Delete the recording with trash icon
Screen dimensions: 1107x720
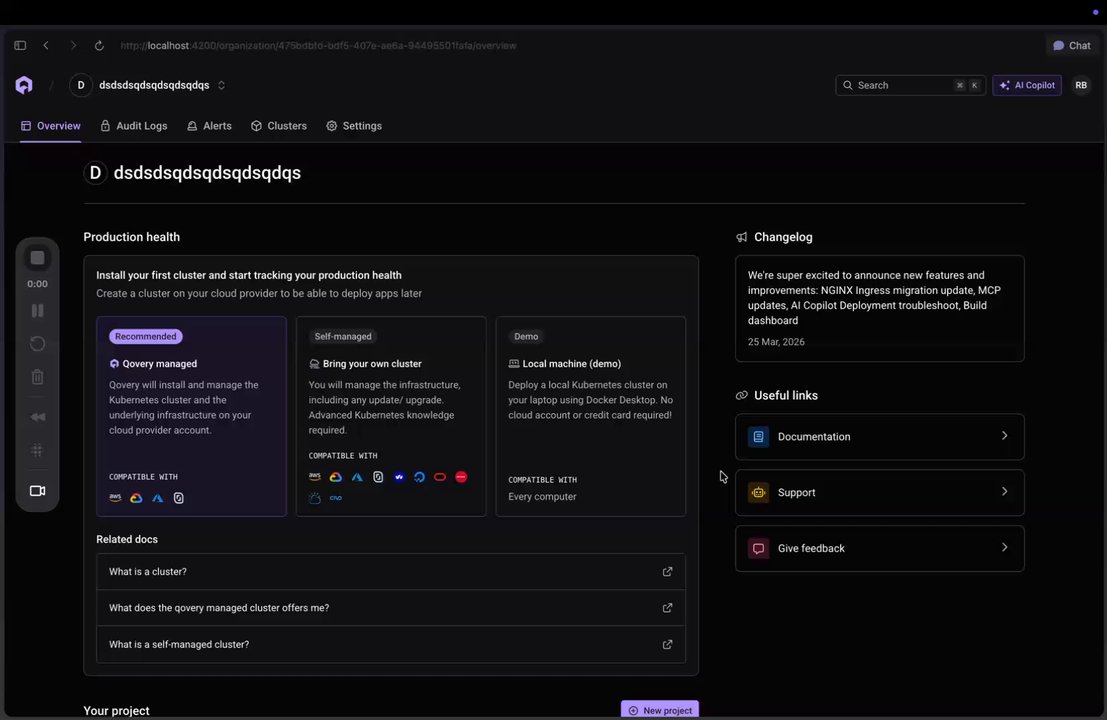tap(37, 377)
